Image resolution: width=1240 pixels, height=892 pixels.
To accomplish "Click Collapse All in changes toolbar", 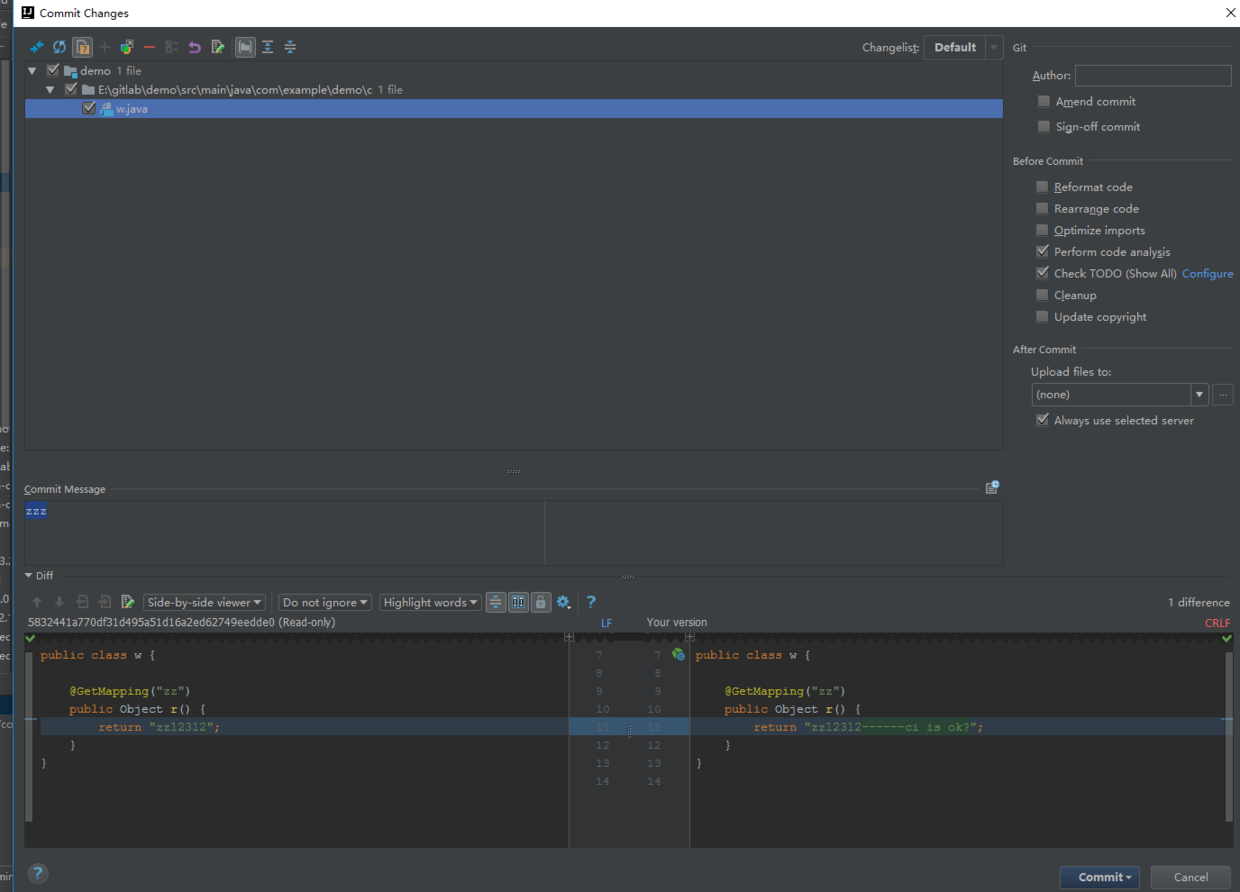I will tap(290, 47).
